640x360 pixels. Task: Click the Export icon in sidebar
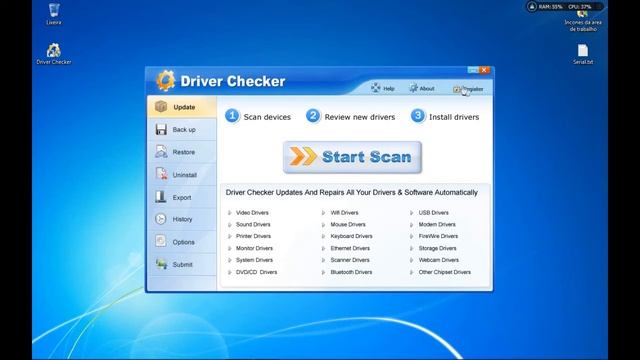(x=160, y=197)
